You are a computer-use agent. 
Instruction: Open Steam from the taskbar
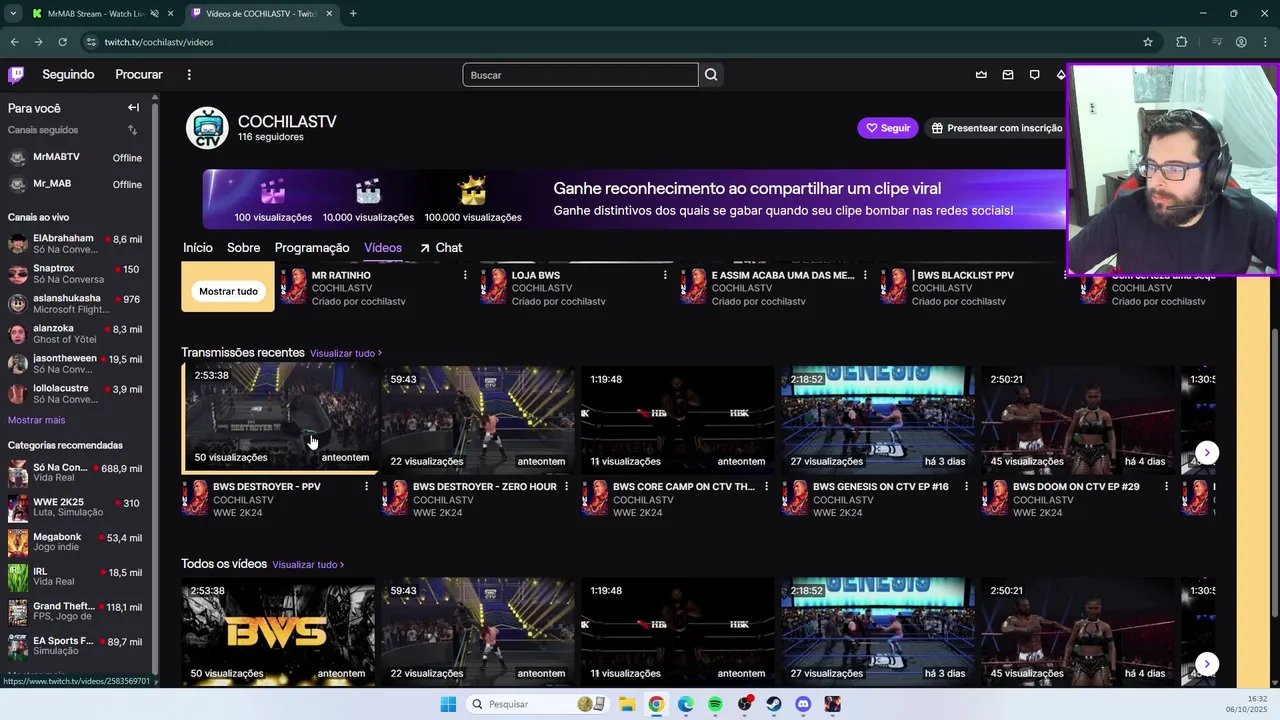pyautogui.click(x=774, y=704)
